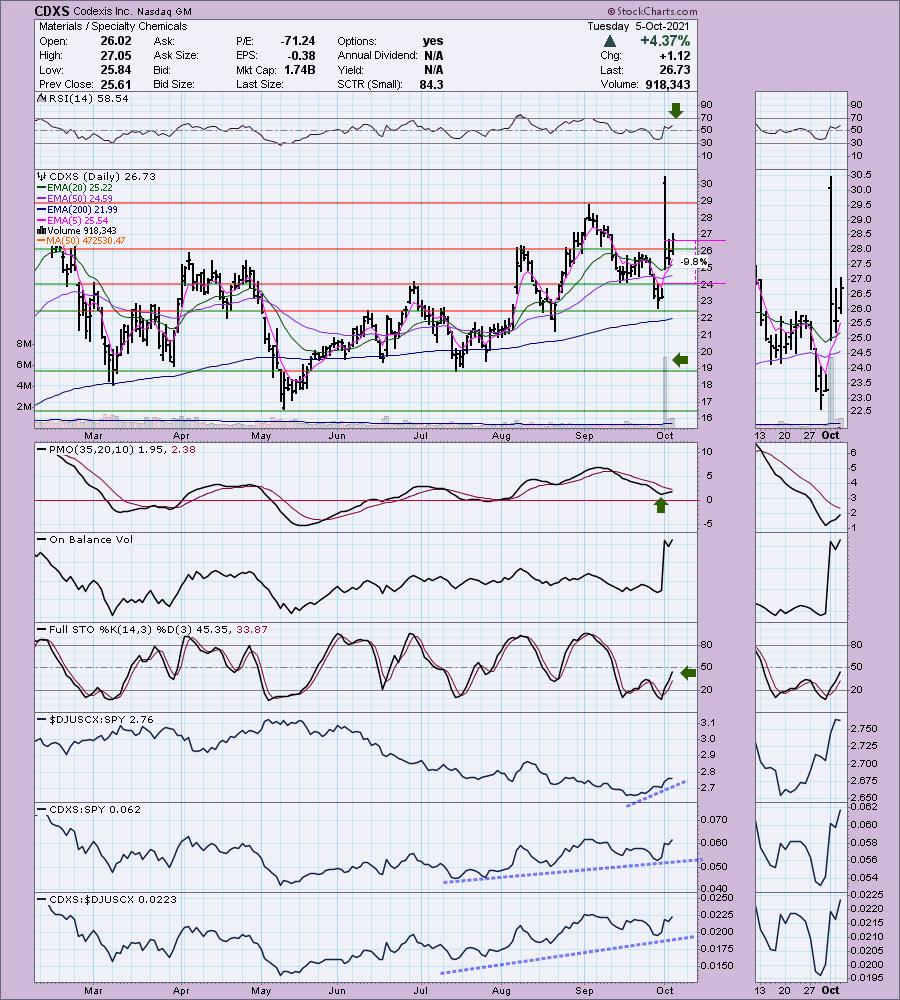The width and height of the screenshot is (900, 1000).
Task: Click the 'Nasdaq GM' exchange label
Action: point(164,11)
